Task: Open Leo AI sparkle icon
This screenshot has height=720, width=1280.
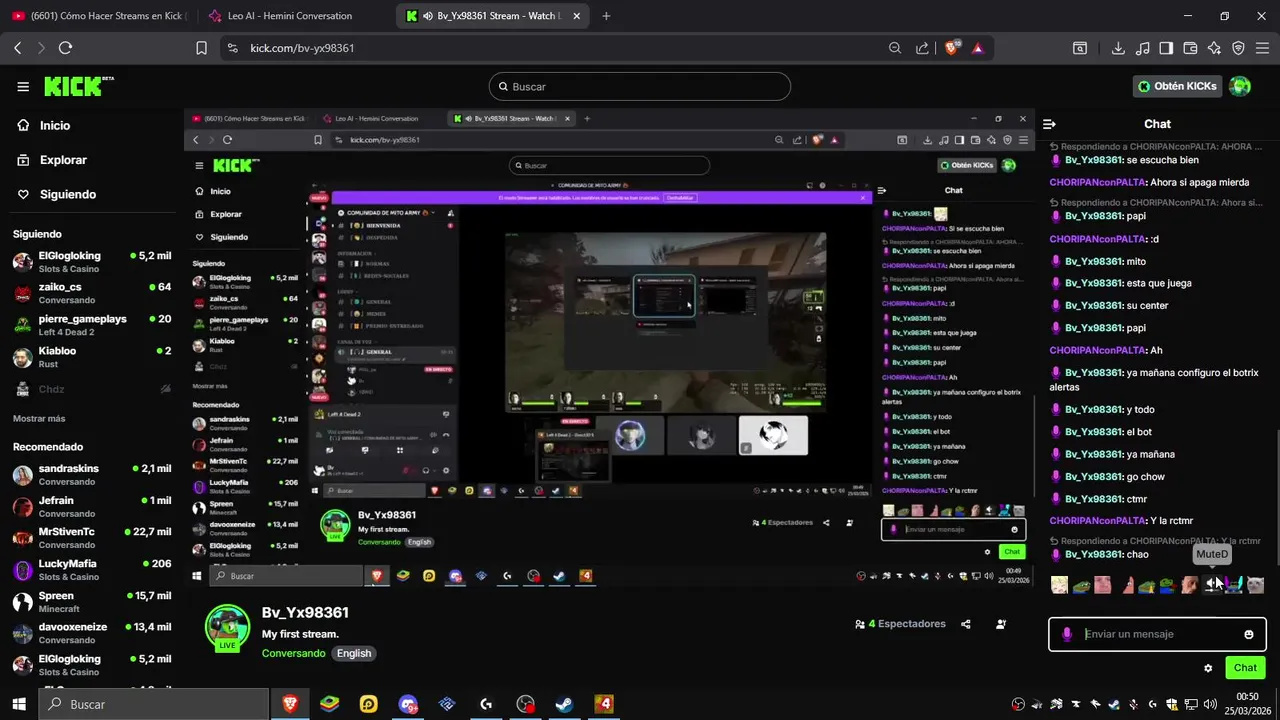Action: 1214,48
